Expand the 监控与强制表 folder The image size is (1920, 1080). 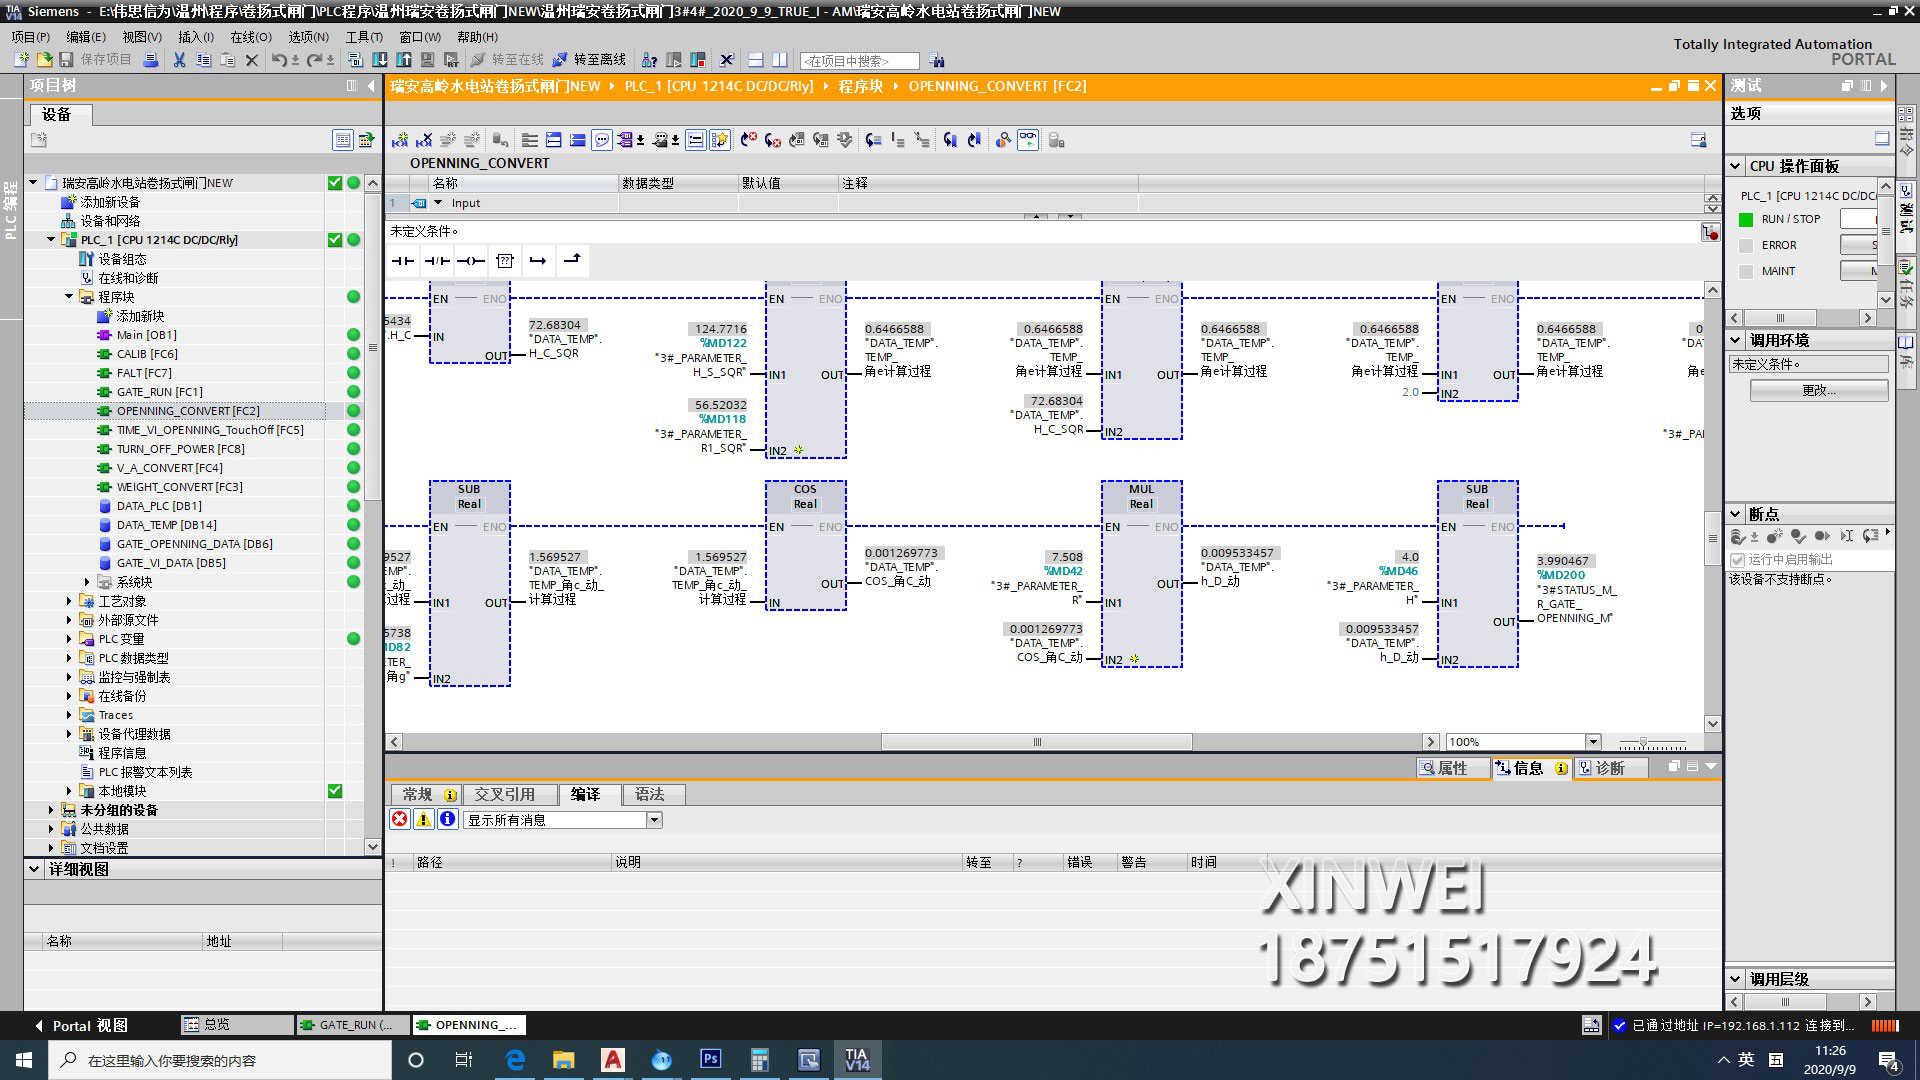point(69,677)
